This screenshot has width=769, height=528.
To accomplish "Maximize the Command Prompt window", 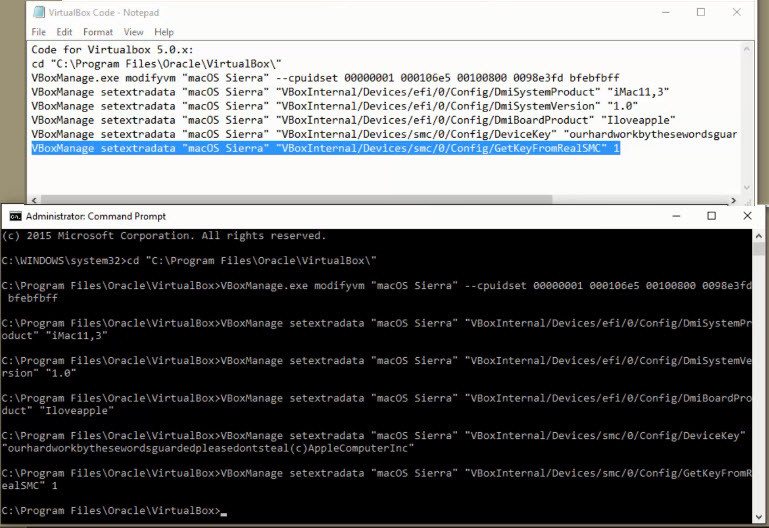I will (712, 216).
